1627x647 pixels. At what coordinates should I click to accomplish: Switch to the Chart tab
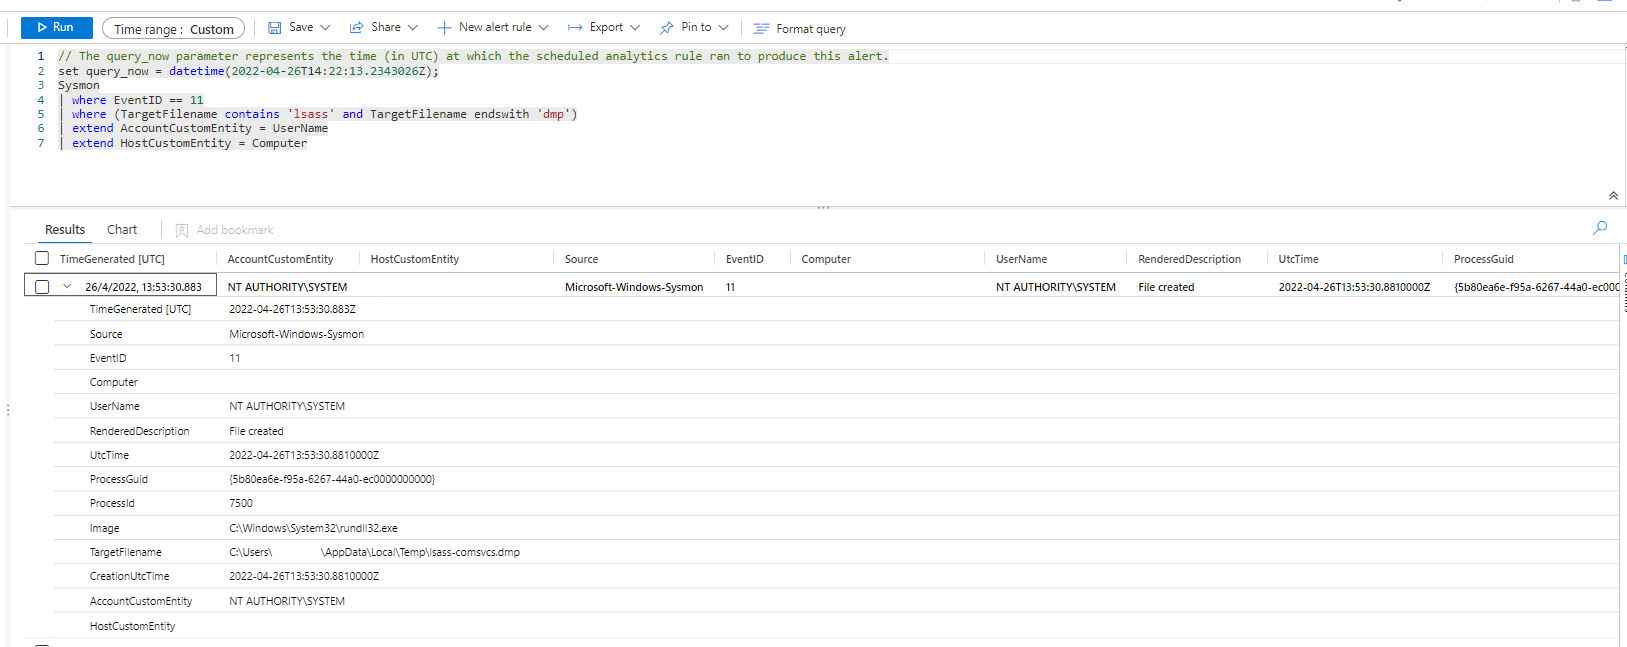click(122, 230)
